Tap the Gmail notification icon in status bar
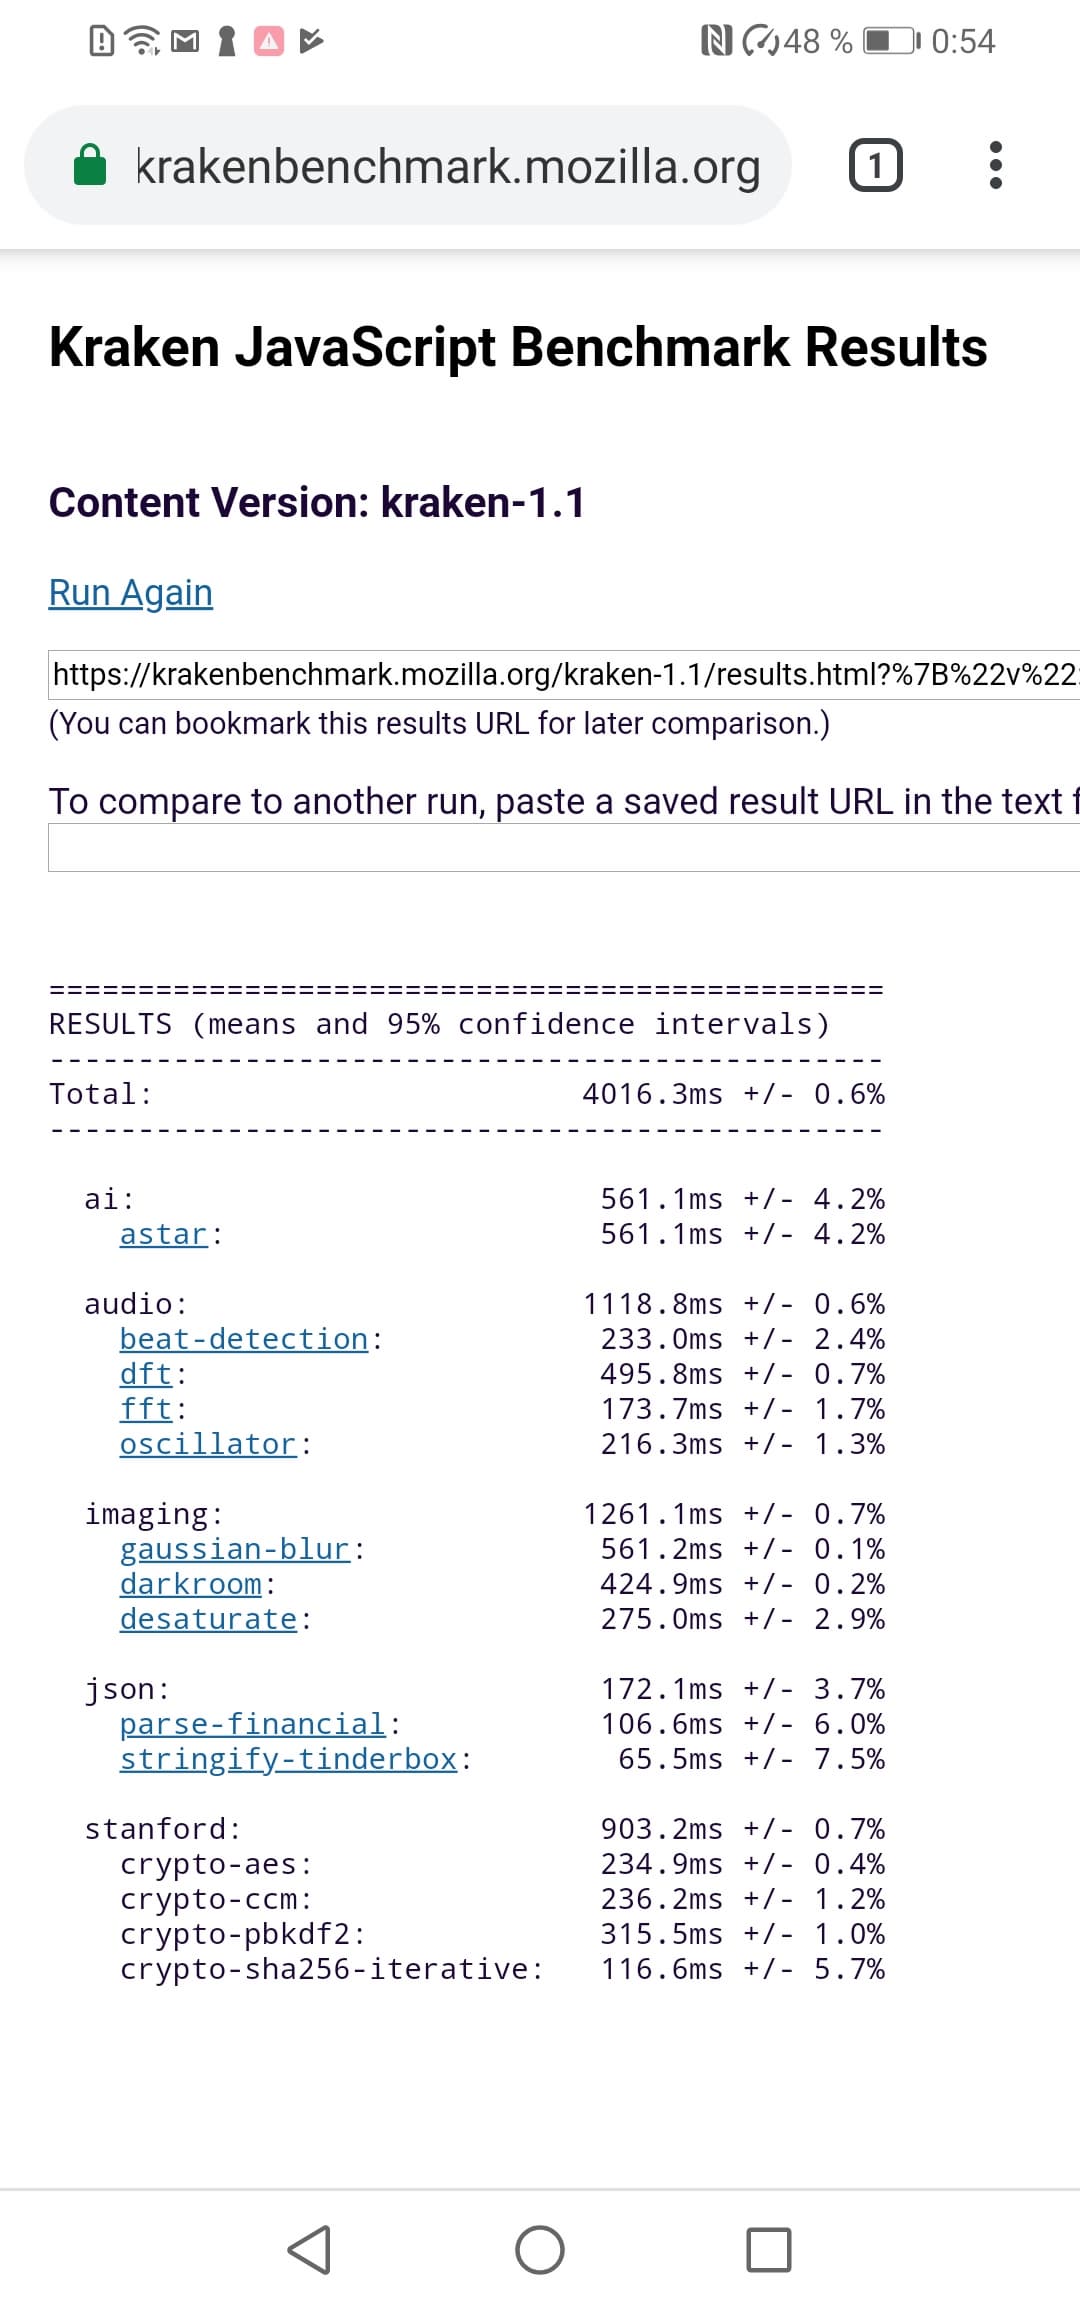The width and height of the screenshot is (1080, 2312). tap(185, 41)
